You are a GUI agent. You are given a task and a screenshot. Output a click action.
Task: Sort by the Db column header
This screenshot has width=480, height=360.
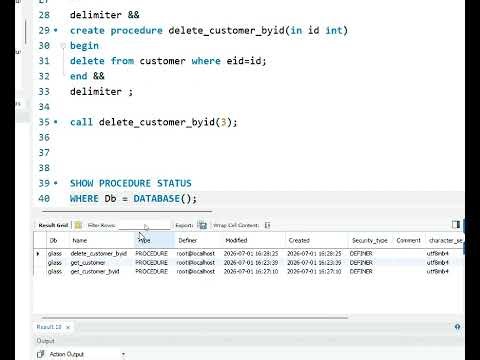coord(53,240)
